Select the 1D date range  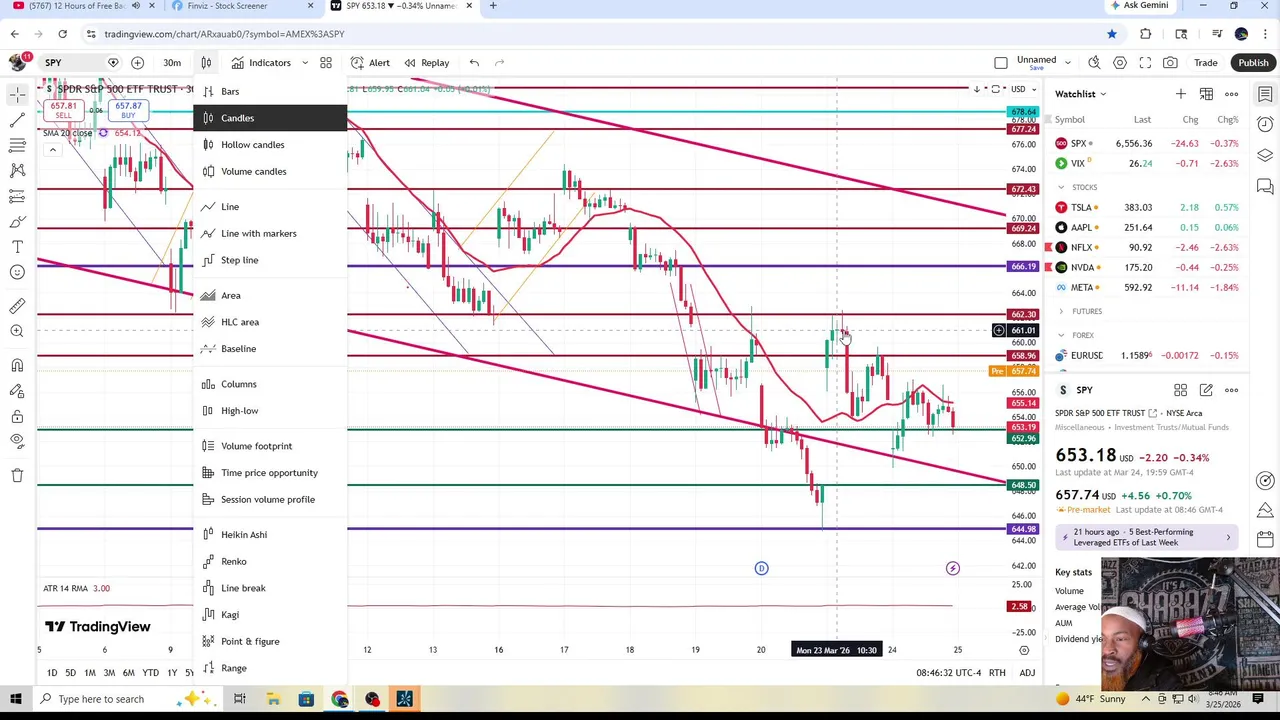(52, 673)
